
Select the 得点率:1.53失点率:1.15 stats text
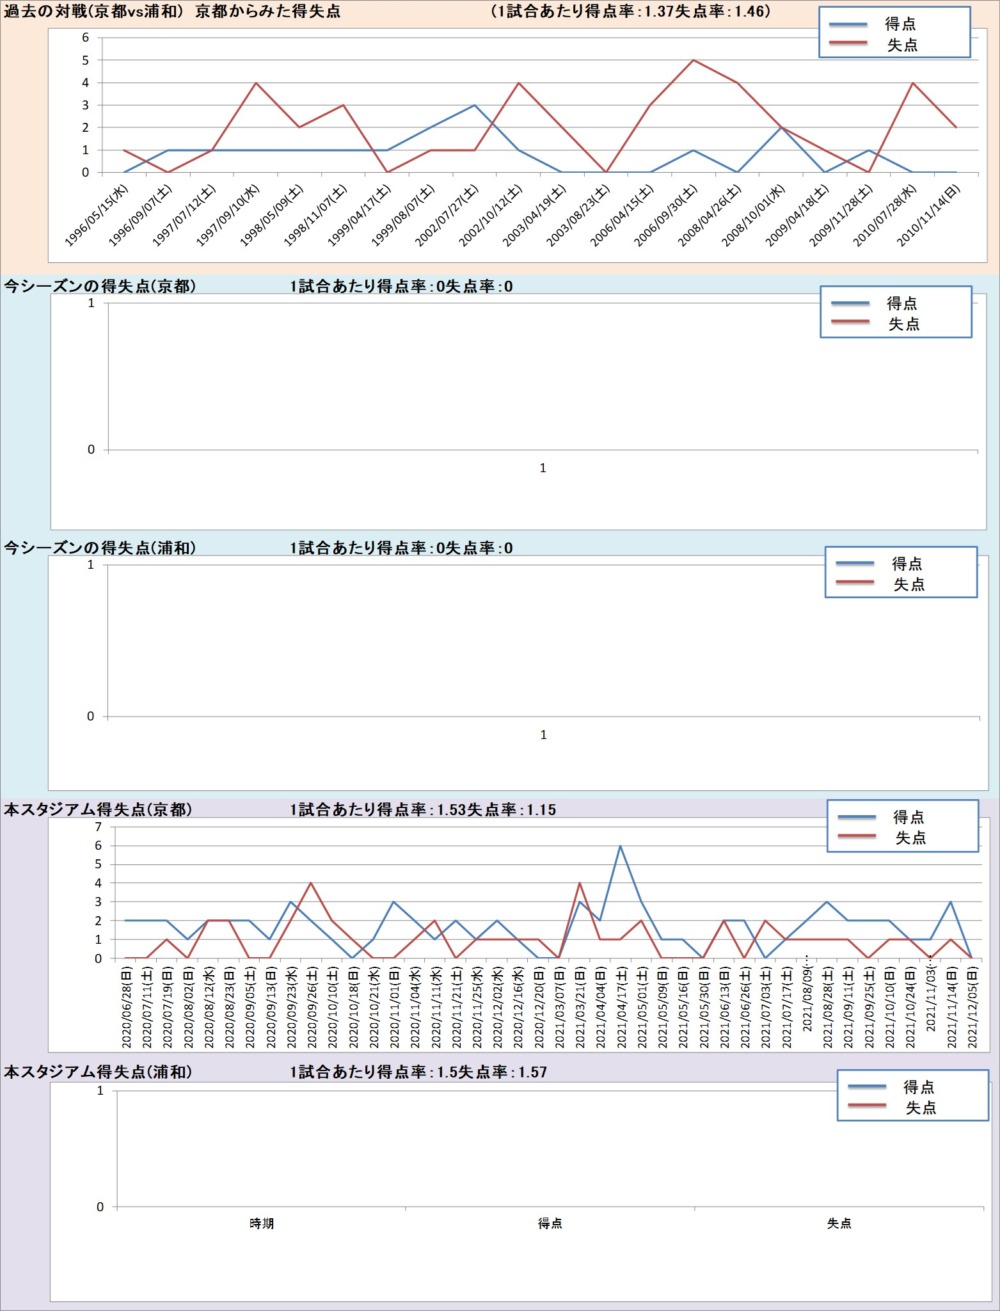pyautogui.click(x=423, y=810)
